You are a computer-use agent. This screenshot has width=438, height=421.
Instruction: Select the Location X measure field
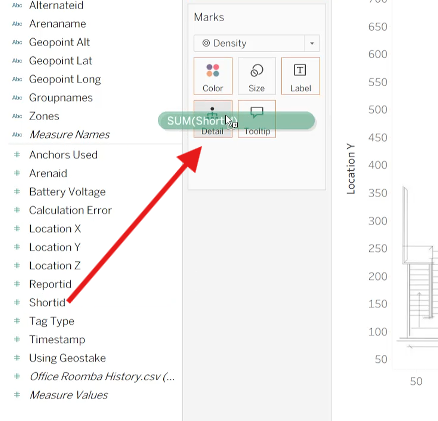tap(55, 229)
